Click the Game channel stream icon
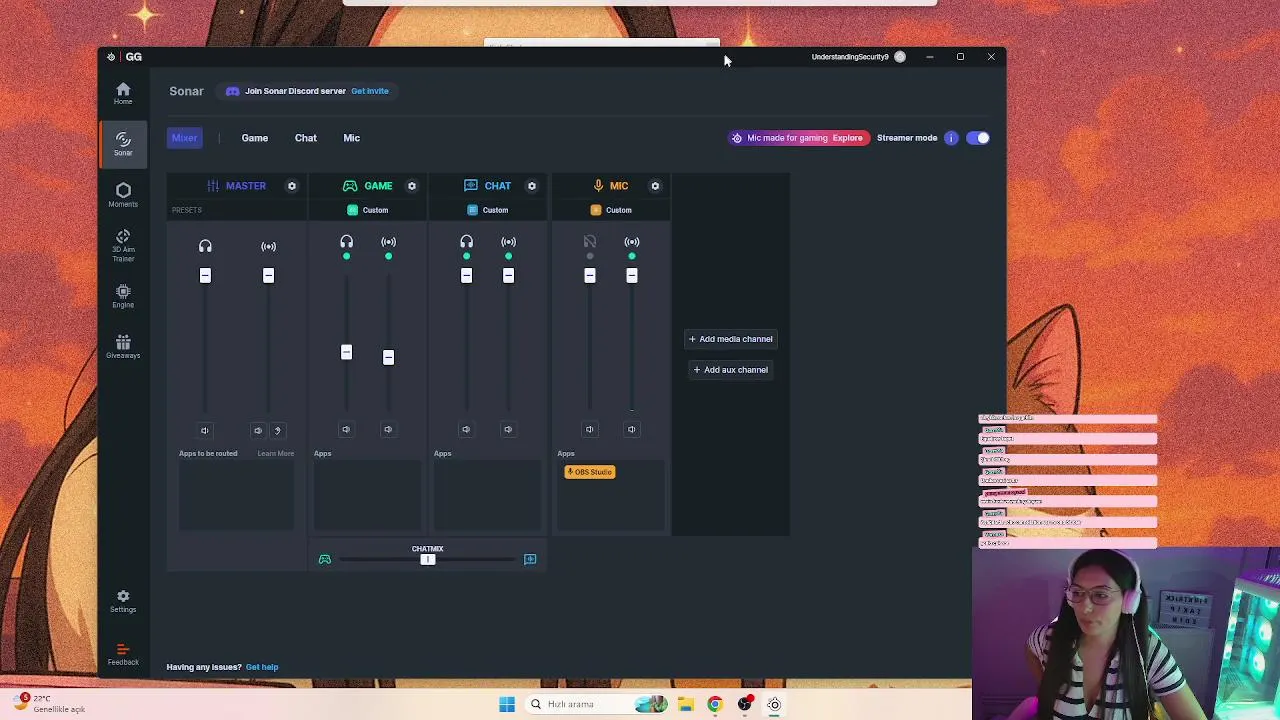Viewport: 1280px width, 720px height. point(388,241)
